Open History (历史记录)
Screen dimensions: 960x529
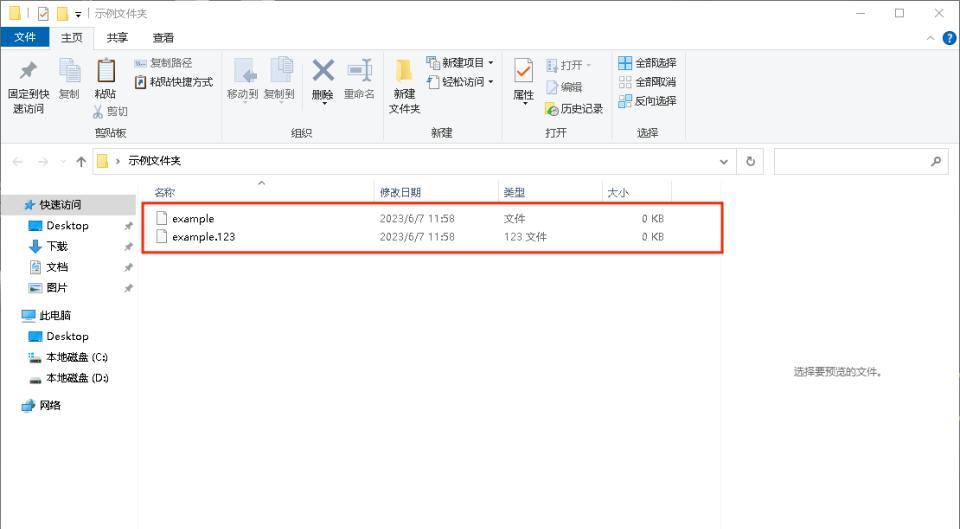574,108
